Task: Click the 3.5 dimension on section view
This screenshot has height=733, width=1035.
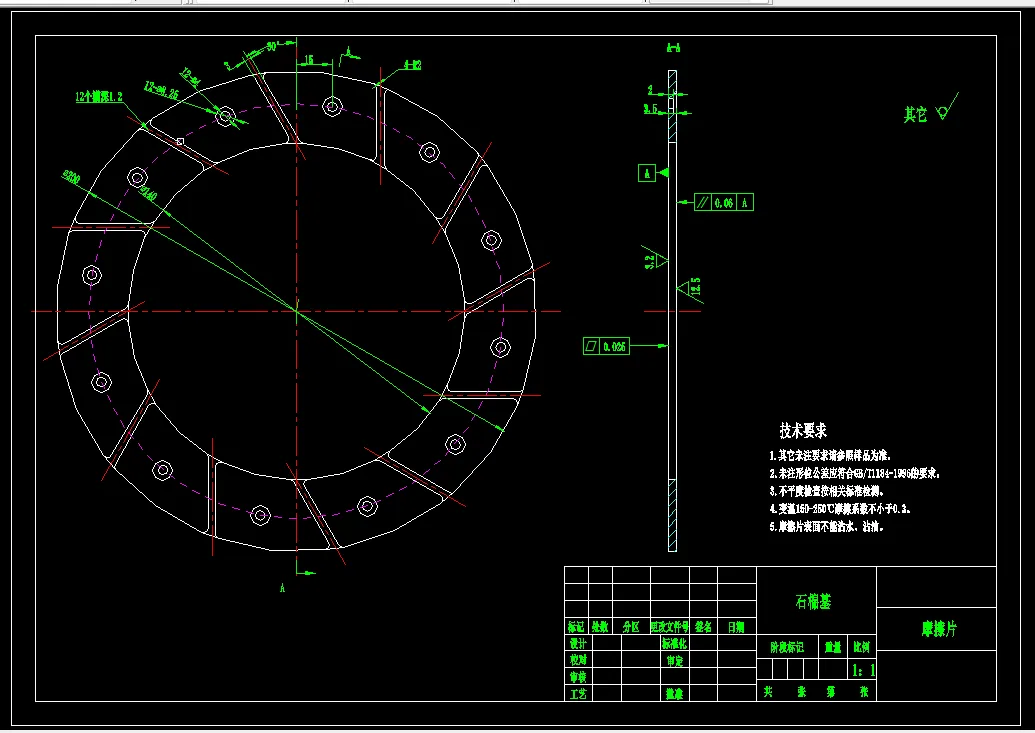Action: (x=651, y=108)
